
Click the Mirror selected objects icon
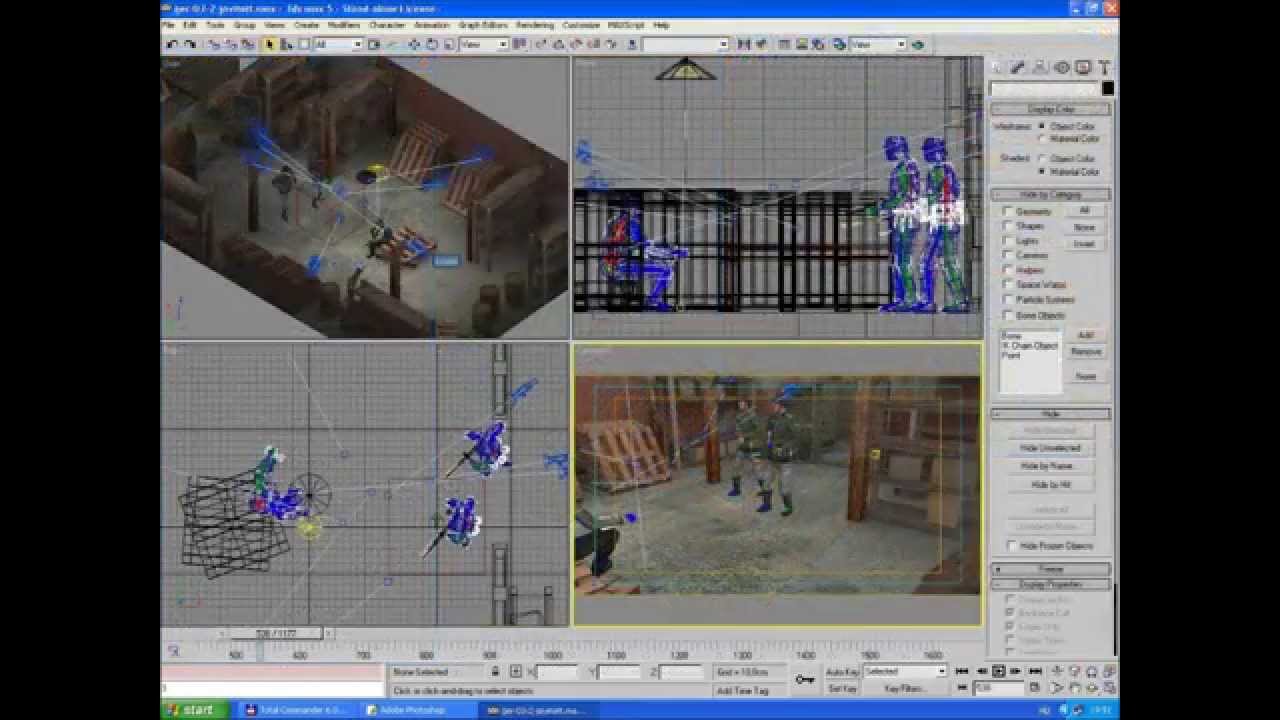744,45
